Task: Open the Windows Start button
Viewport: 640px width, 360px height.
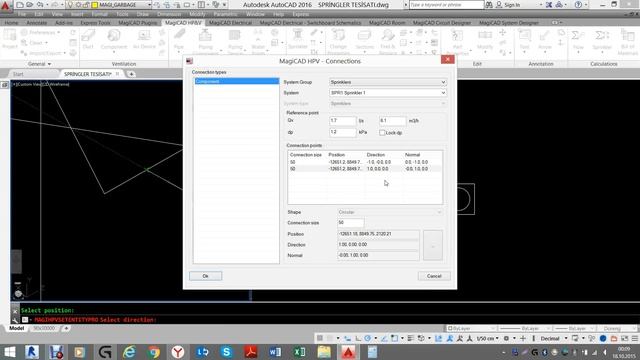Action: (9, 352)
